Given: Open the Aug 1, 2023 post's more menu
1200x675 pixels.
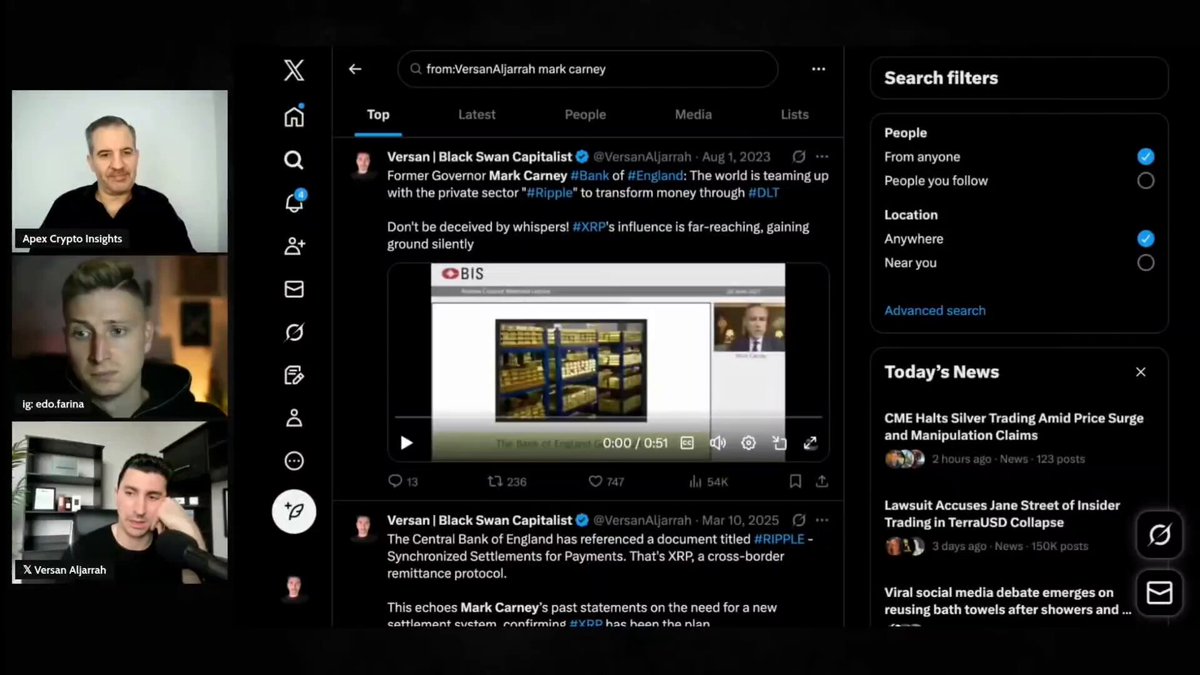Looking at the screenshot, I should (822, 156).
